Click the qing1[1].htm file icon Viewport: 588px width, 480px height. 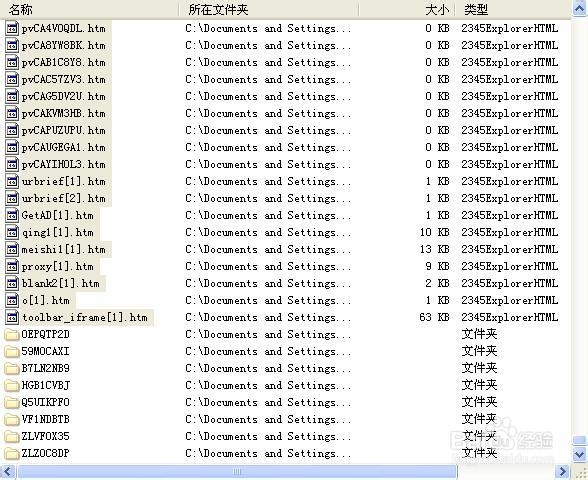12,232
